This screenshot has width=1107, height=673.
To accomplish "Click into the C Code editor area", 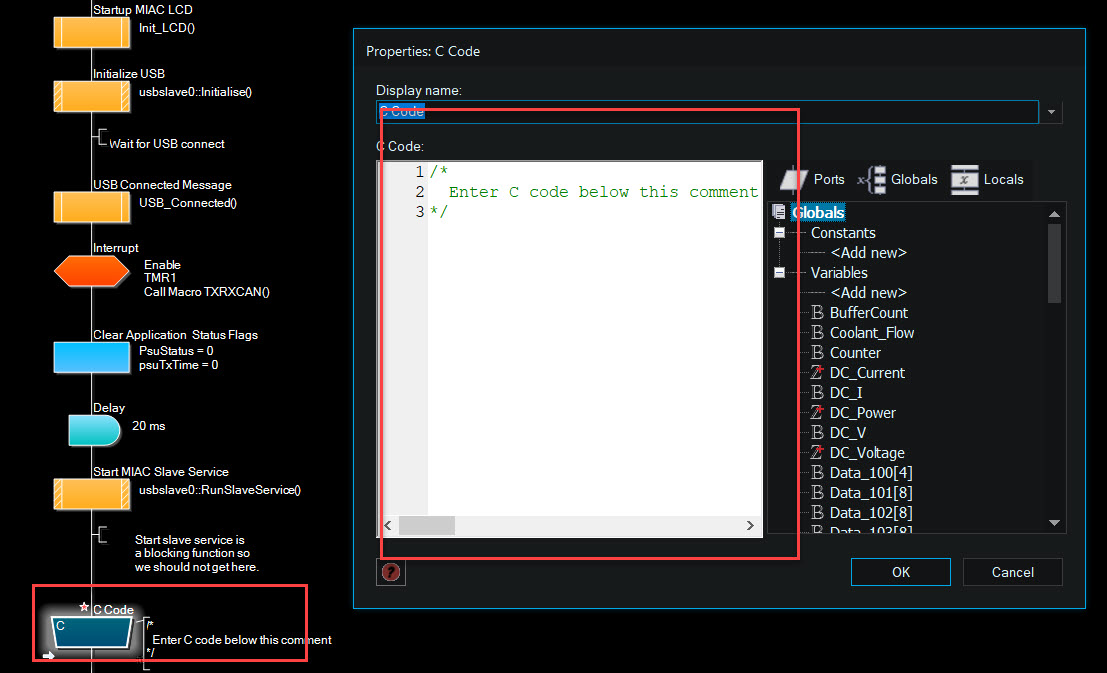I will 594,339.
